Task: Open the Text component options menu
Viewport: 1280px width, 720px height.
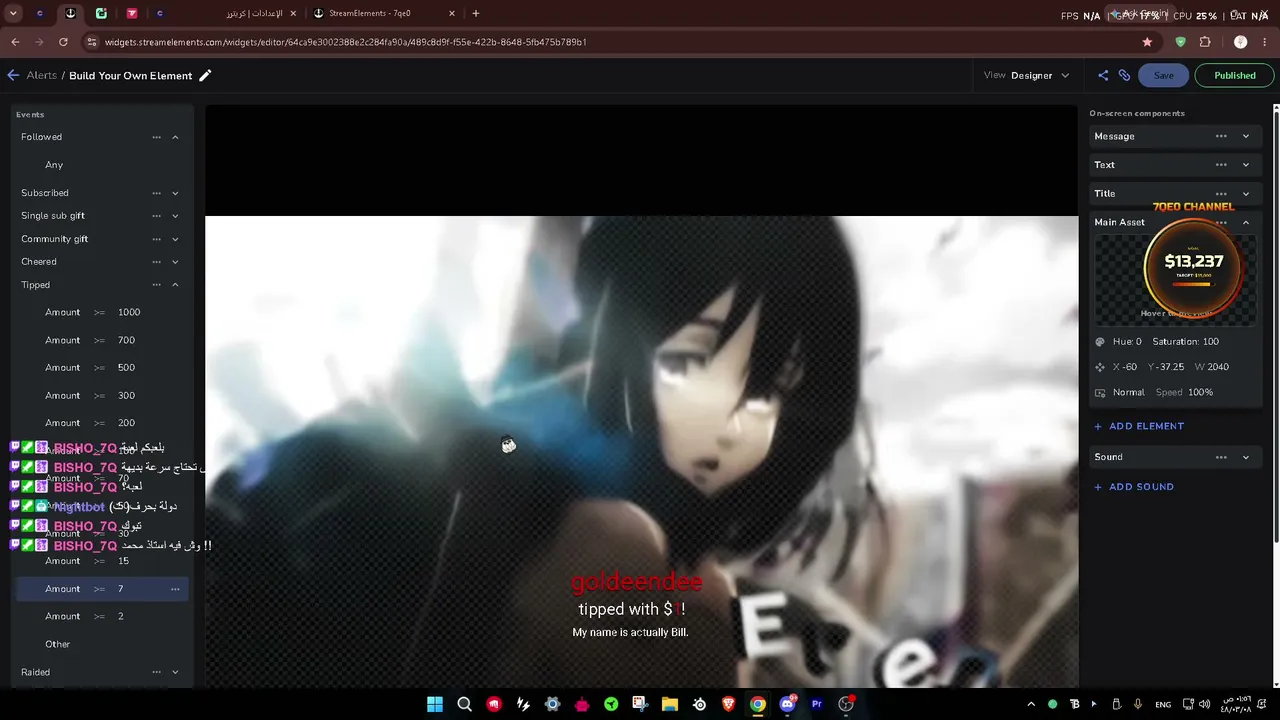Action: pos(1221,165)
